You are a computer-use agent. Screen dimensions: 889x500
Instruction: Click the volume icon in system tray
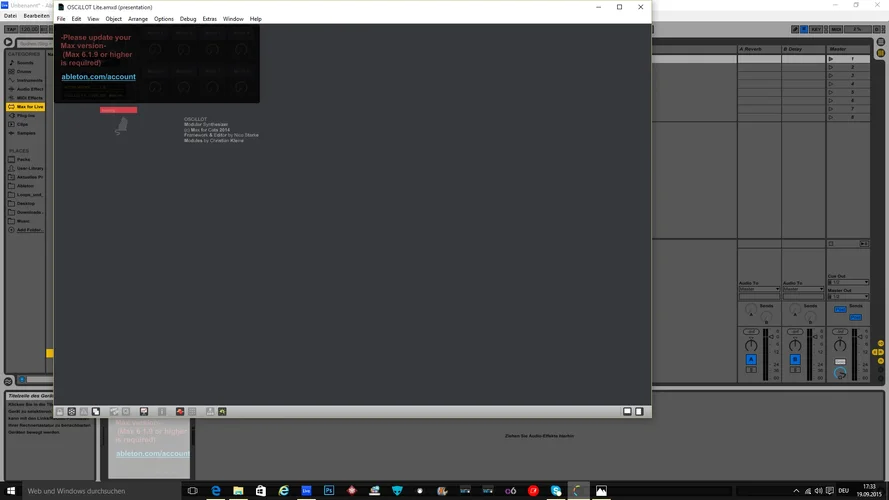pos(818,491)
